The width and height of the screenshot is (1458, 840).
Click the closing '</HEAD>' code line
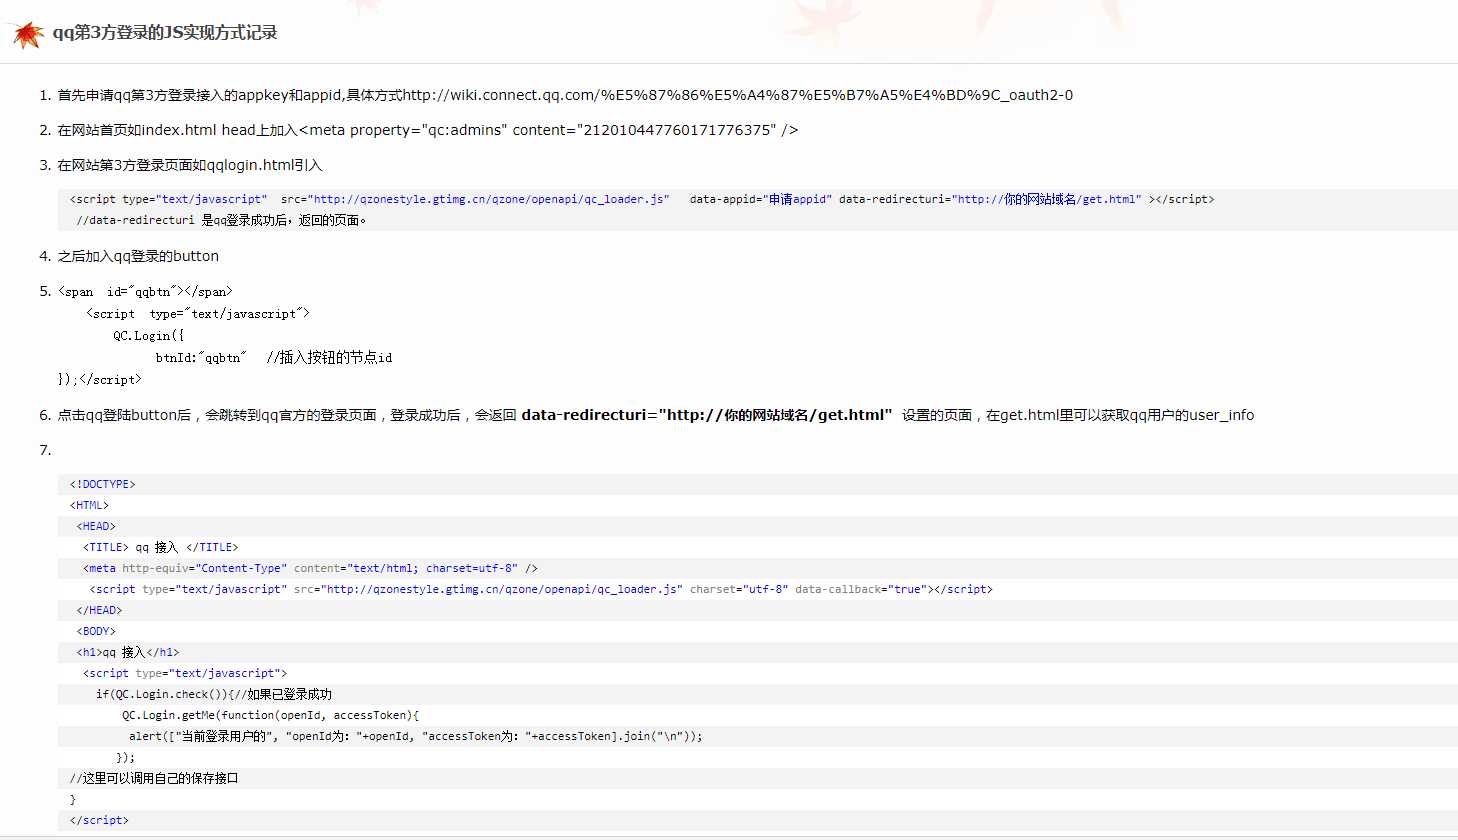click(x=99, y=610)
